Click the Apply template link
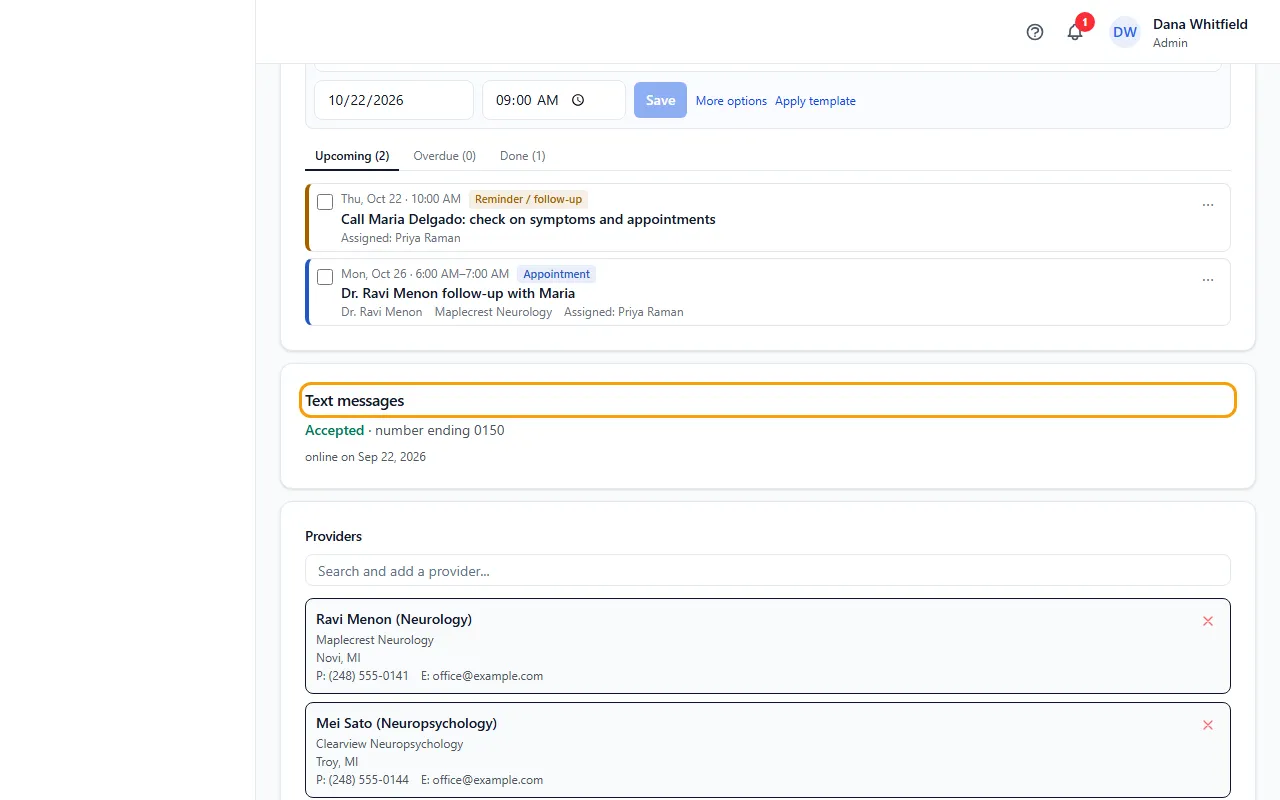 815,101
